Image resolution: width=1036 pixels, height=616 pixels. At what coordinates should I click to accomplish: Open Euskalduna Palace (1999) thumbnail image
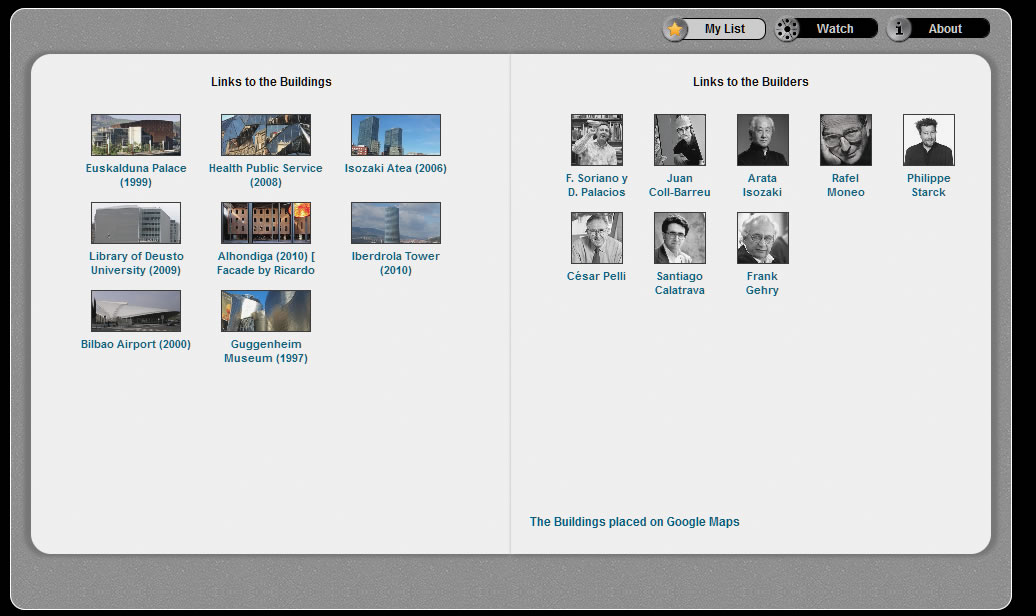(136, 135)
